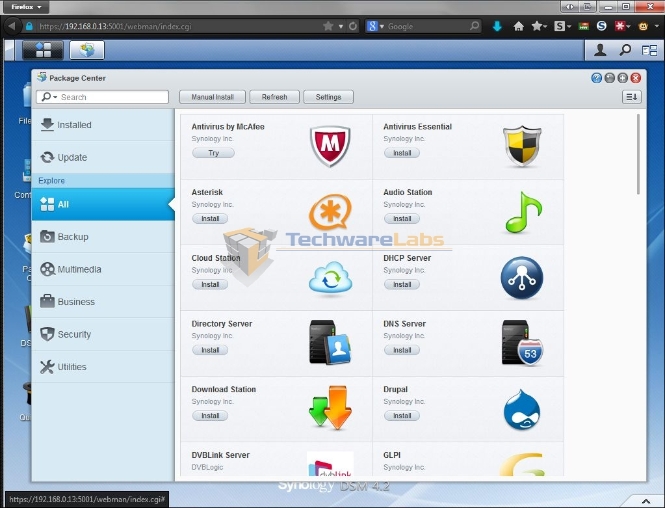The height and width of the screenshot is (508, 665).
Task: Install the Asterisk package
Action: pos(210,218)
